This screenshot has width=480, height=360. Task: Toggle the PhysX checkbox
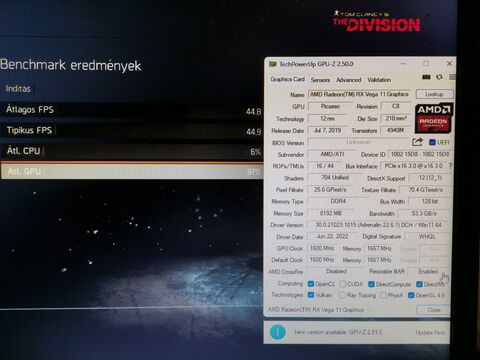(383, 295)
